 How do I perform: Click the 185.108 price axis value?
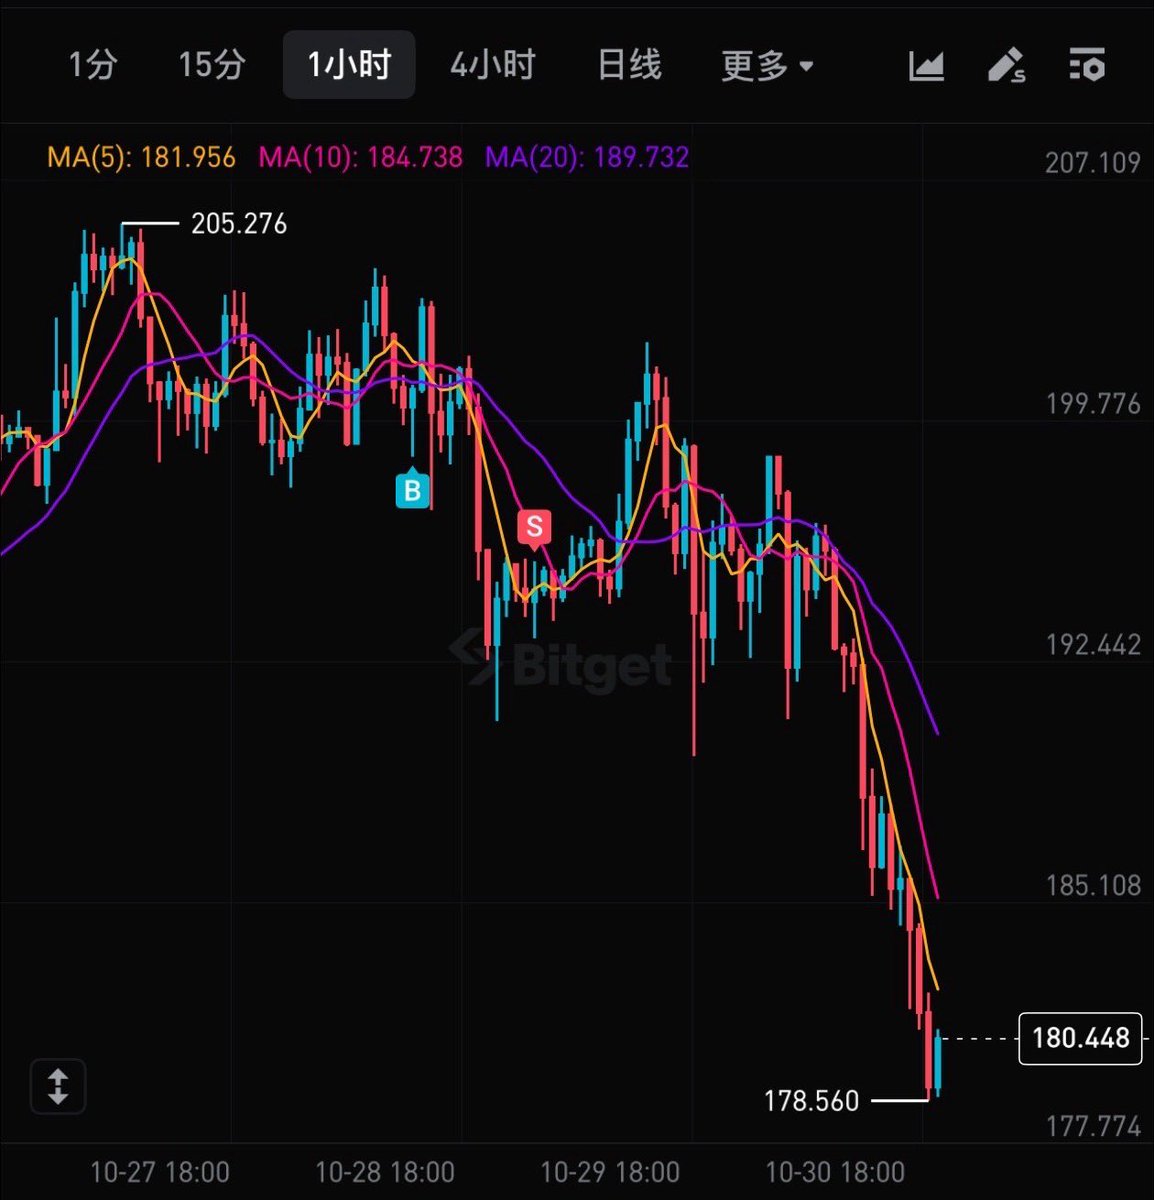[1093, 886]
